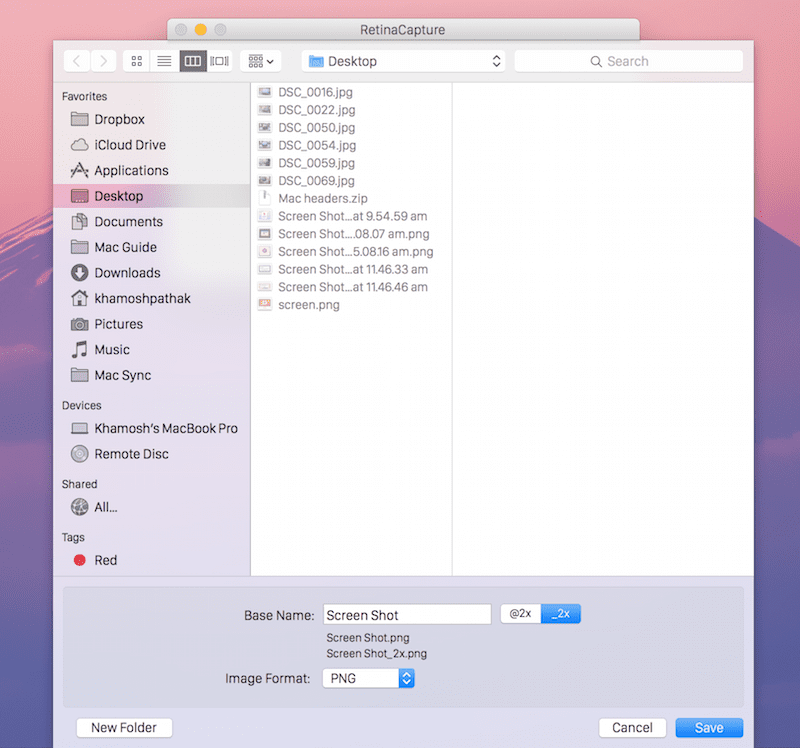This screenshot has width=800, height=748.
Task: Click the red tag dot
Action: point(80,560)
